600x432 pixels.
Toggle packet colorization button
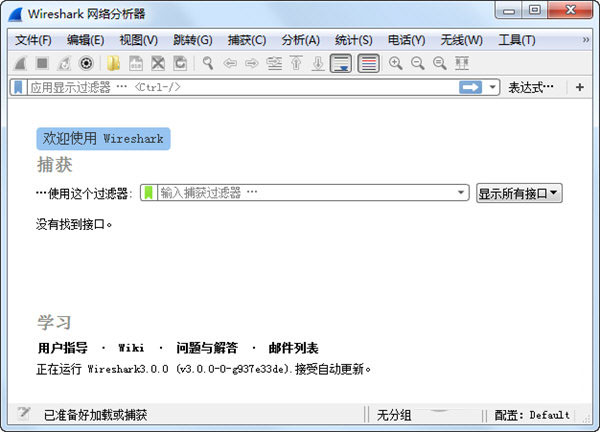(x=368, y=63)
